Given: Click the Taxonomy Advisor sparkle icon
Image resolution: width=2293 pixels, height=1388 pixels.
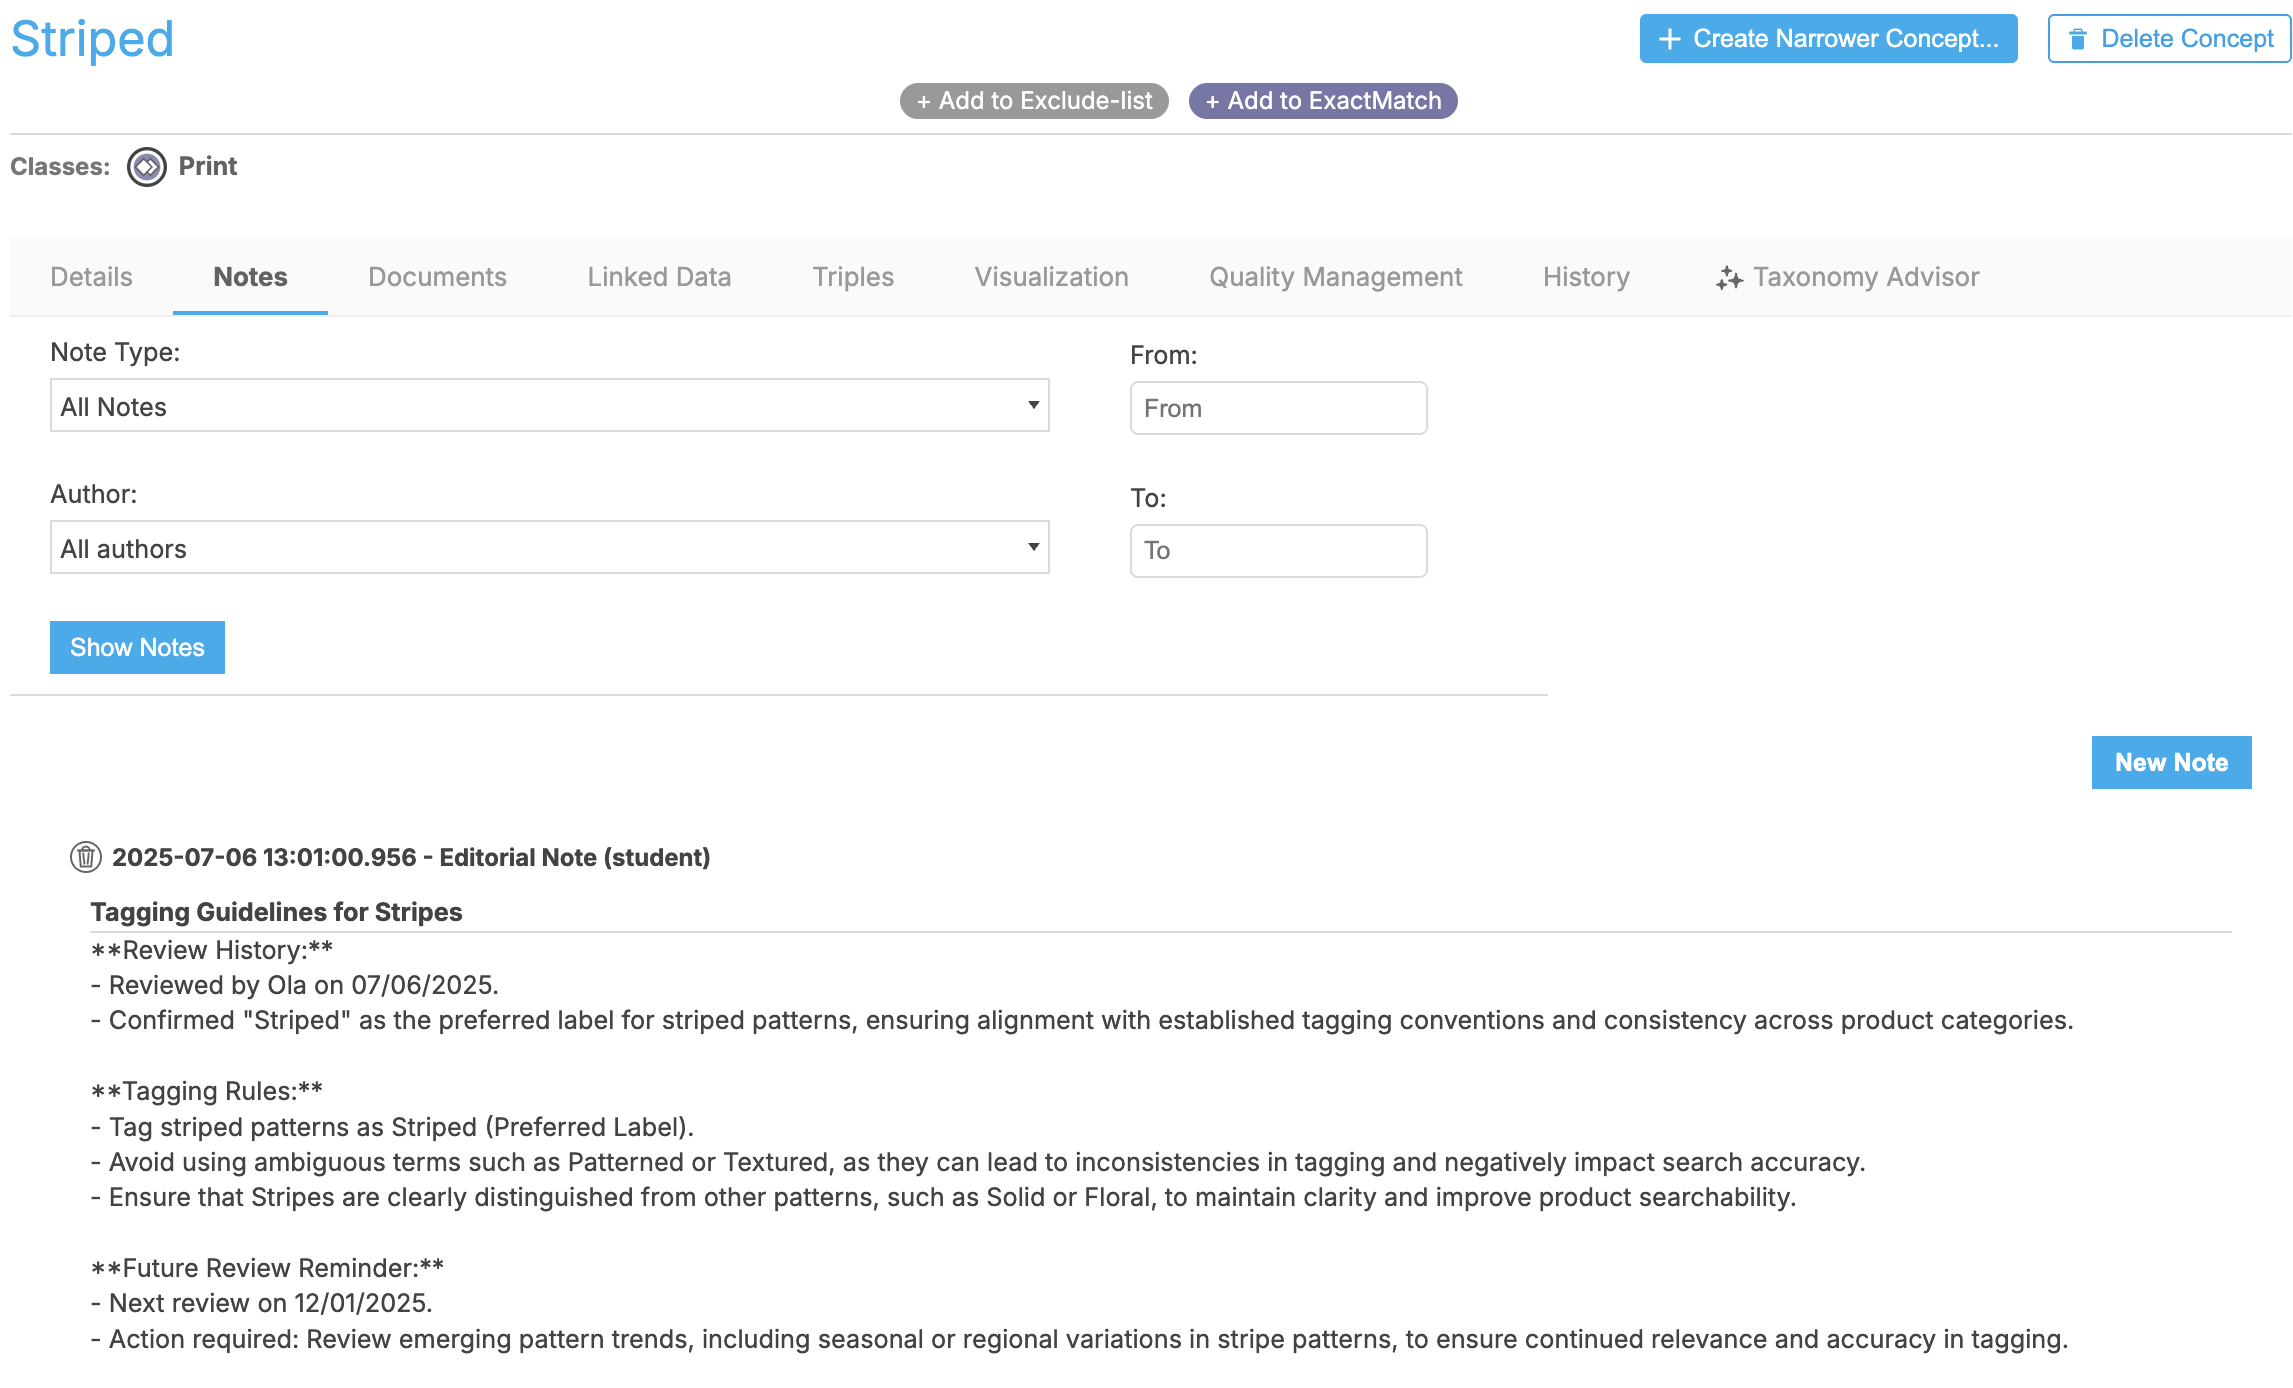Looking at the screenshot, I should [x=1729, y=278].
